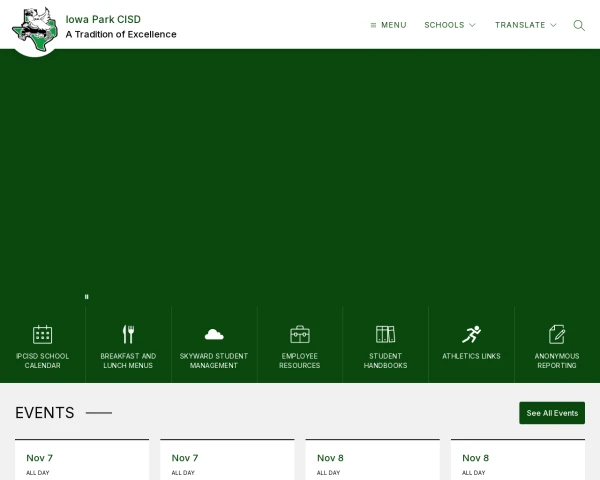Open the Anonymous Reporting notepad icon
The height and width of the screenshot is (480, 600).
pyautogui.click(x=557, y=335)
